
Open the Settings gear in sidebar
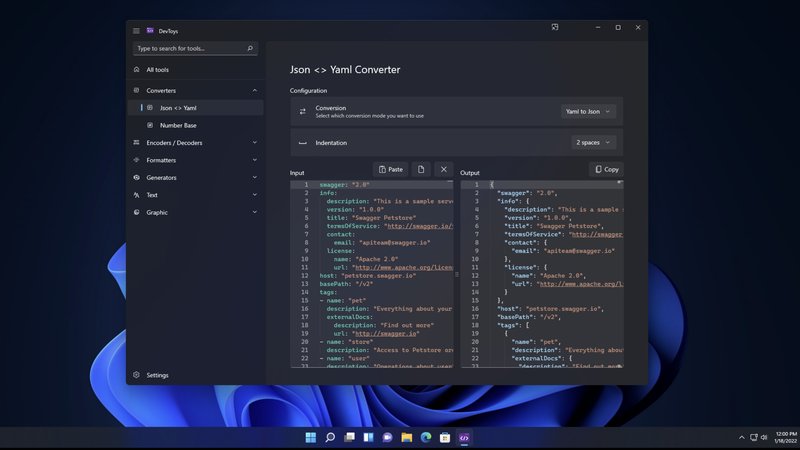(137, 375)
